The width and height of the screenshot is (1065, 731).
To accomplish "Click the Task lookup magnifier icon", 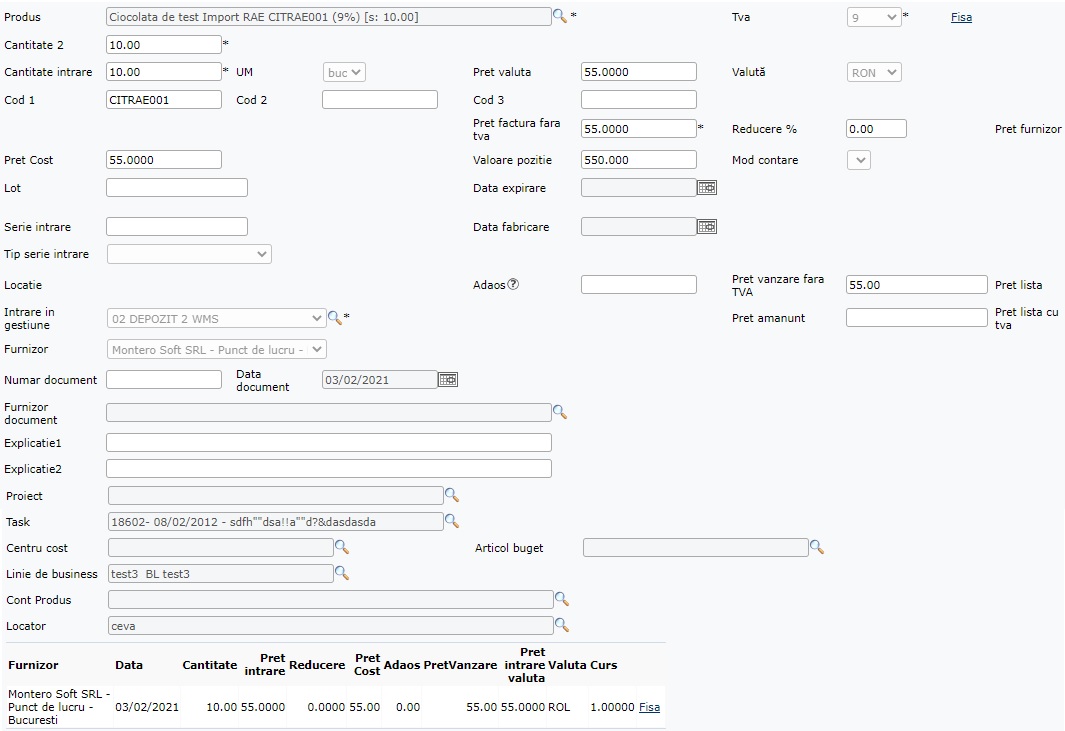I will tap(452, 521).
